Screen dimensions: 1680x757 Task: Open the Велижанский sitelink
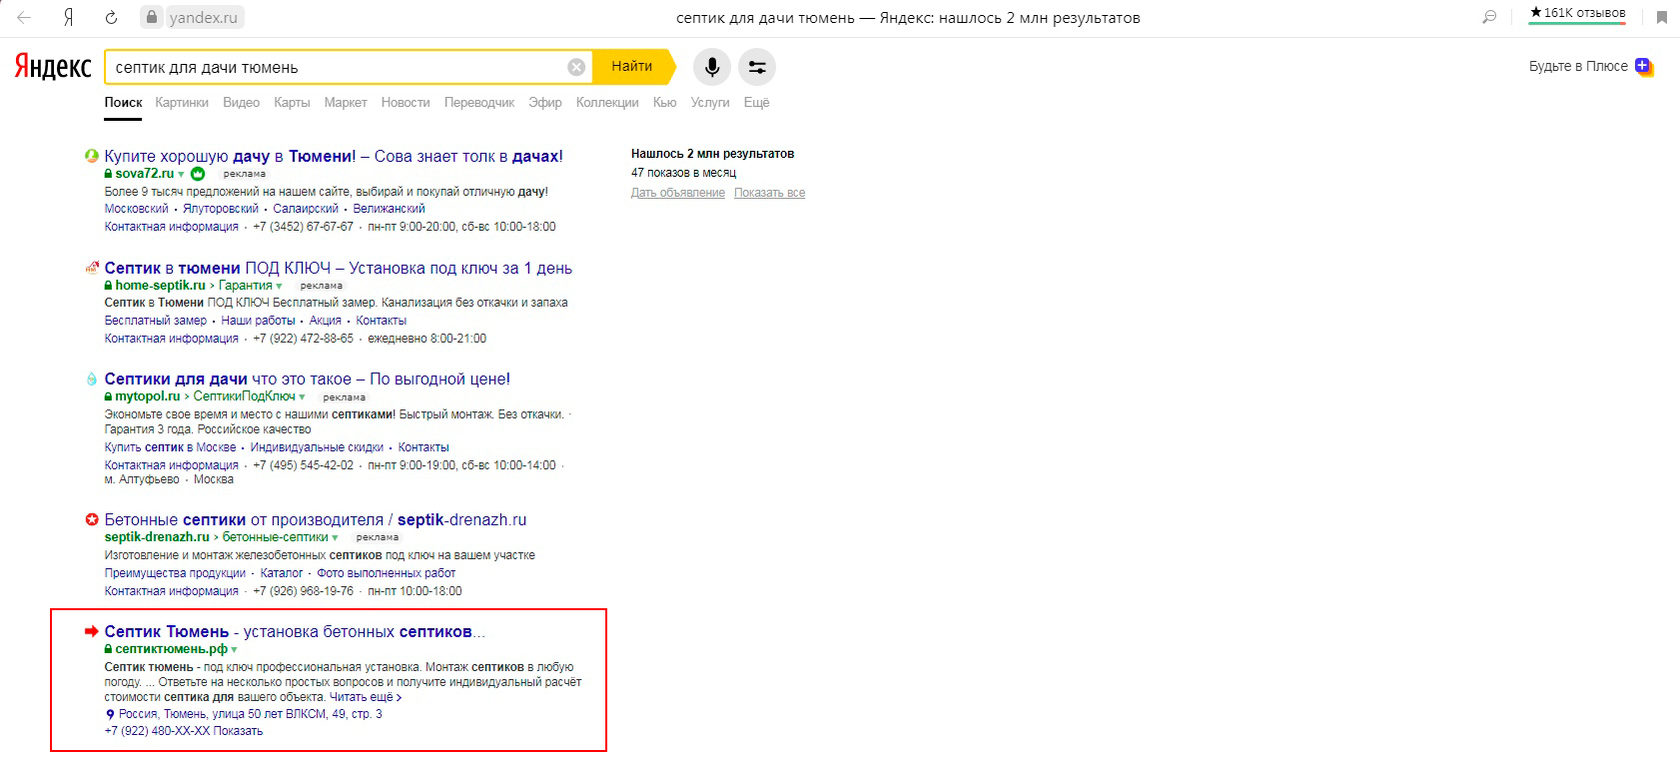pos(389,209)
